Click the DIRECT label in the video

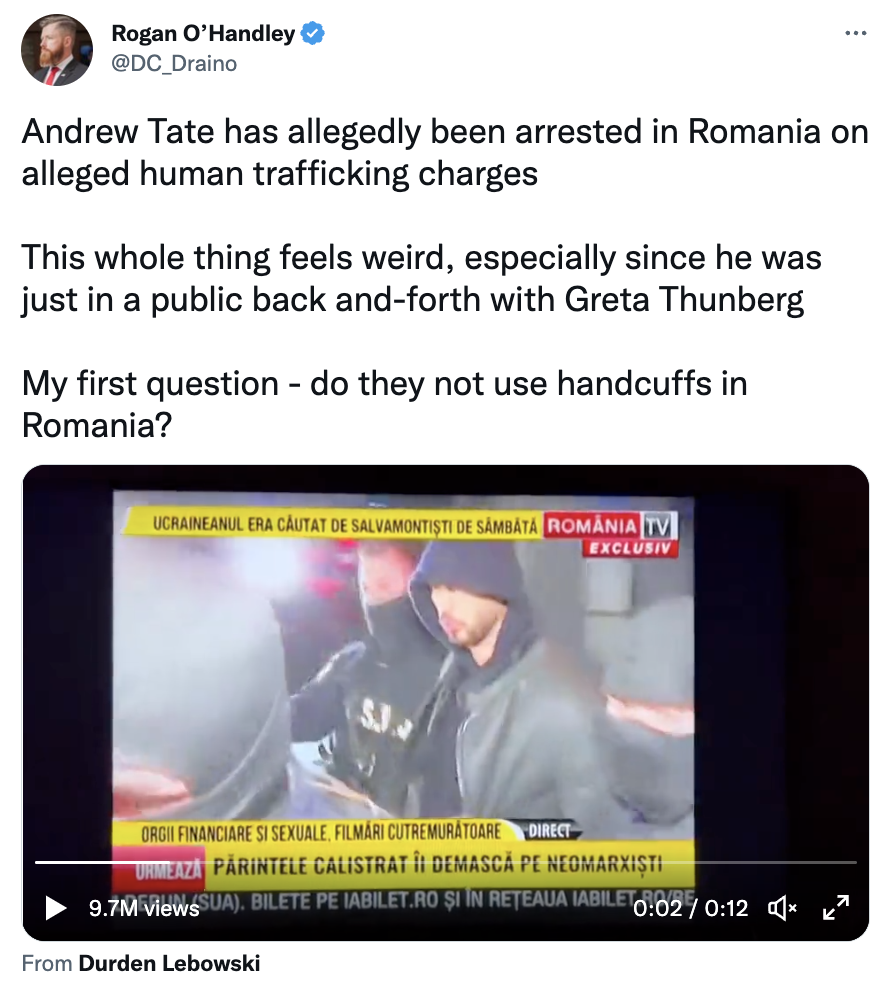(549, 830)
